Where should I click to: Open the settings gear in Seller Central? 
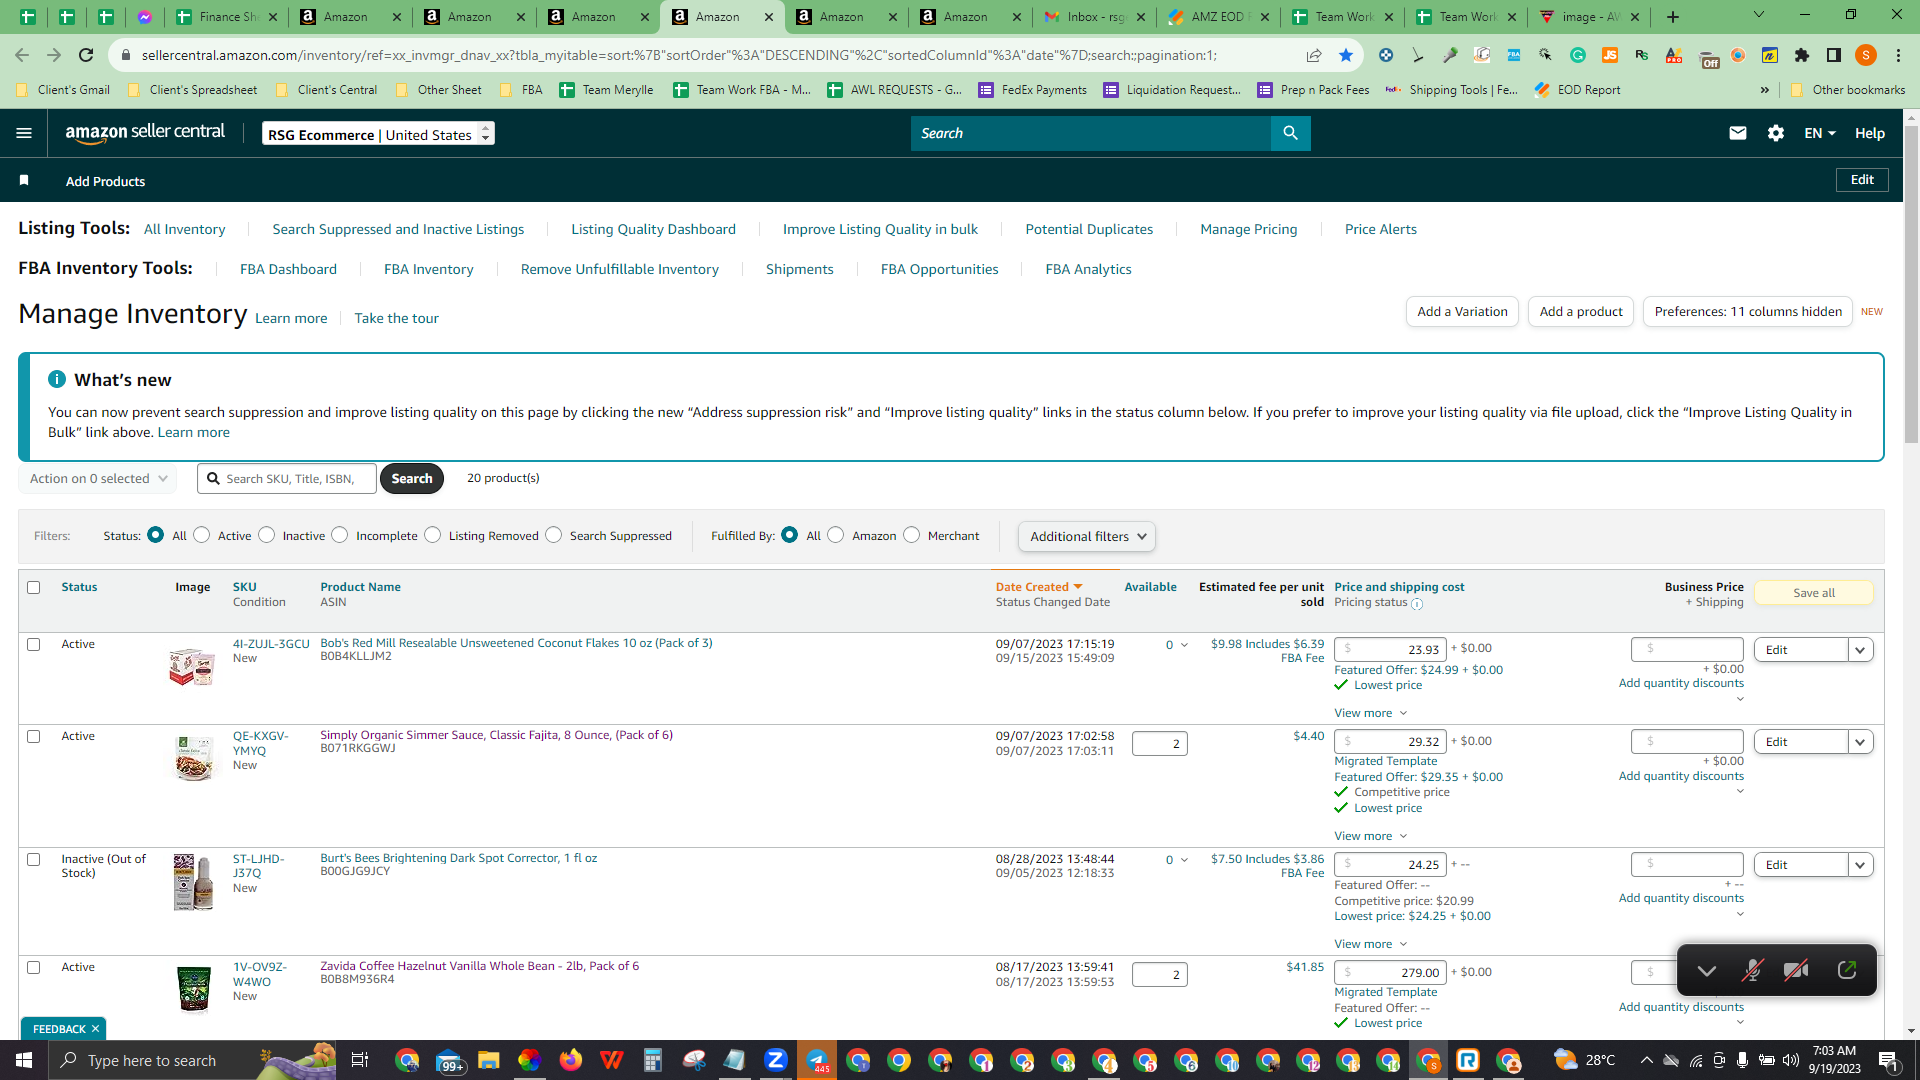point(1776,133)
